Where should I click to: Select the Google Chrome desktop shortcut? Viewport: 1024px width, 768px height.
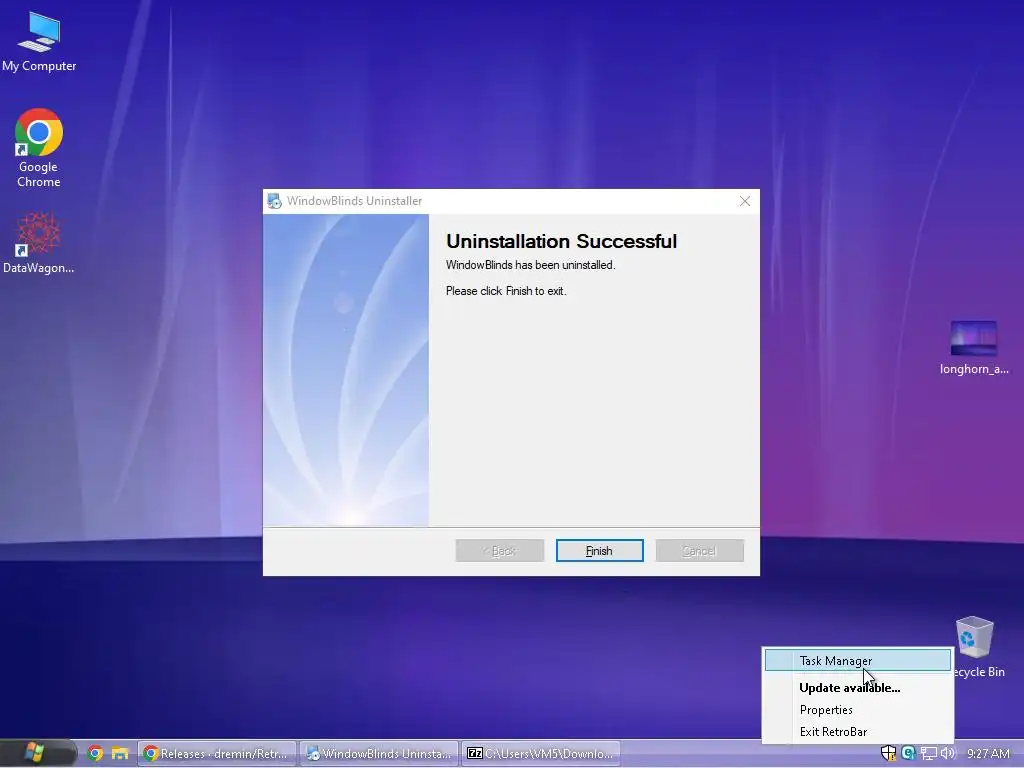[x=39, y=148]
